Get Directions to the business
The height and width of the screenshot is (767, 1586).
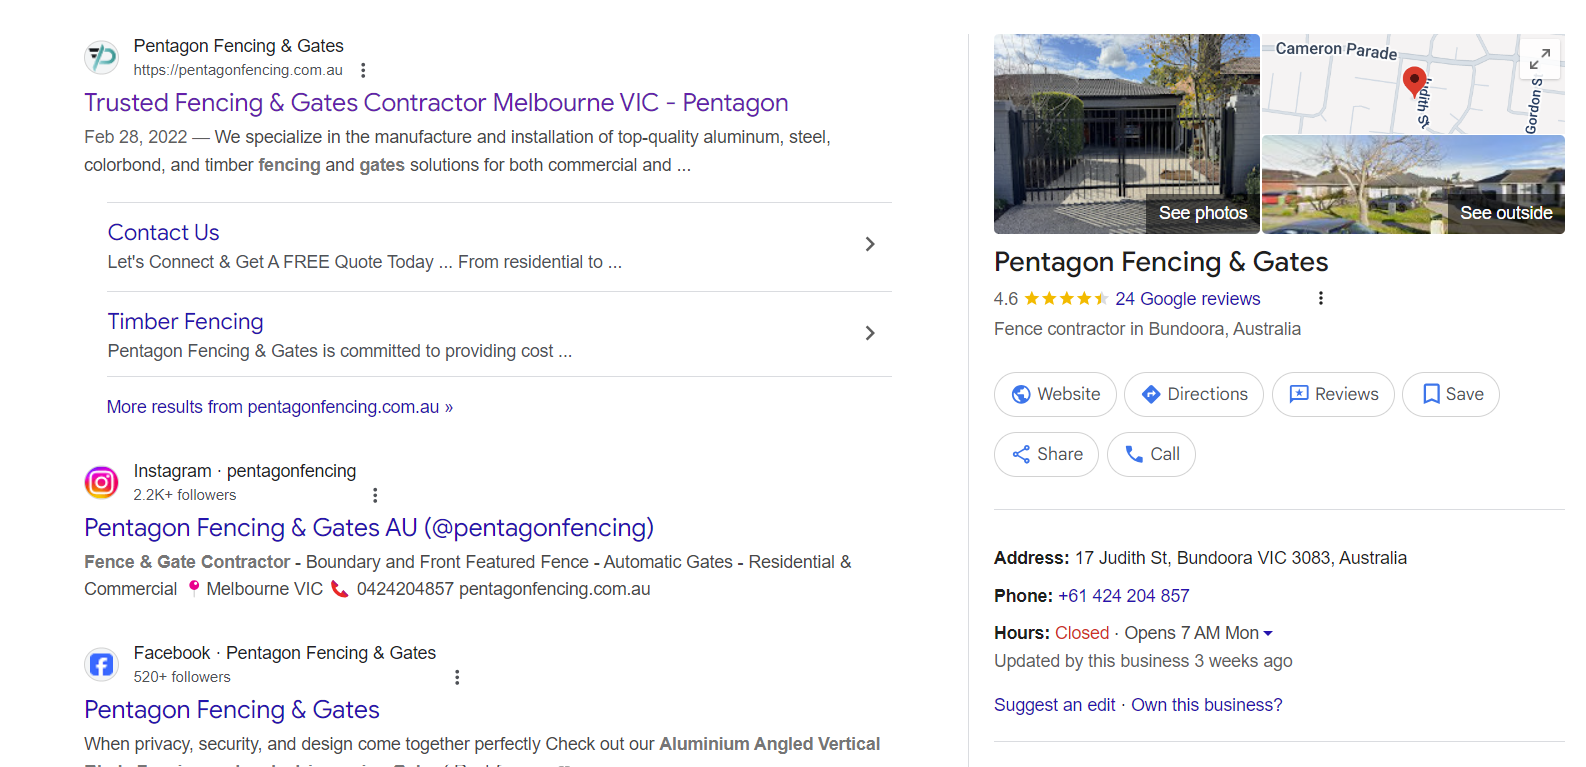(1194, 394)
